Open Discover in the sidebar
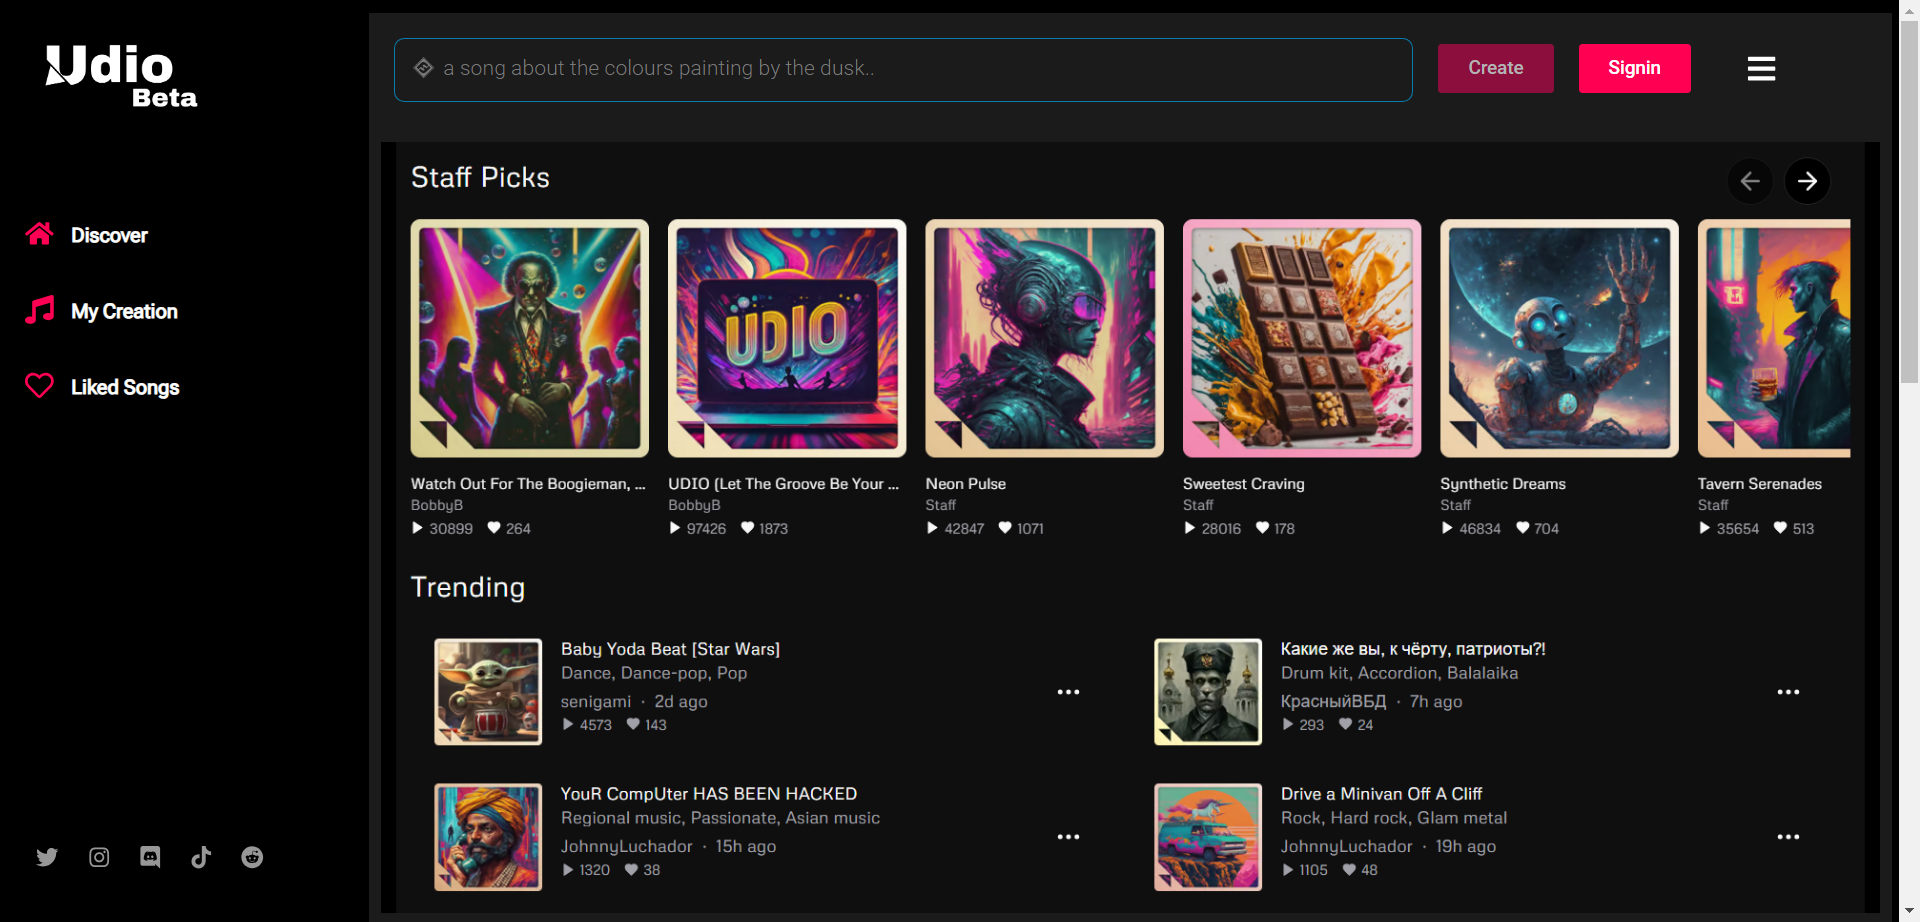1920x922 pixels. [x=109, y=235]
